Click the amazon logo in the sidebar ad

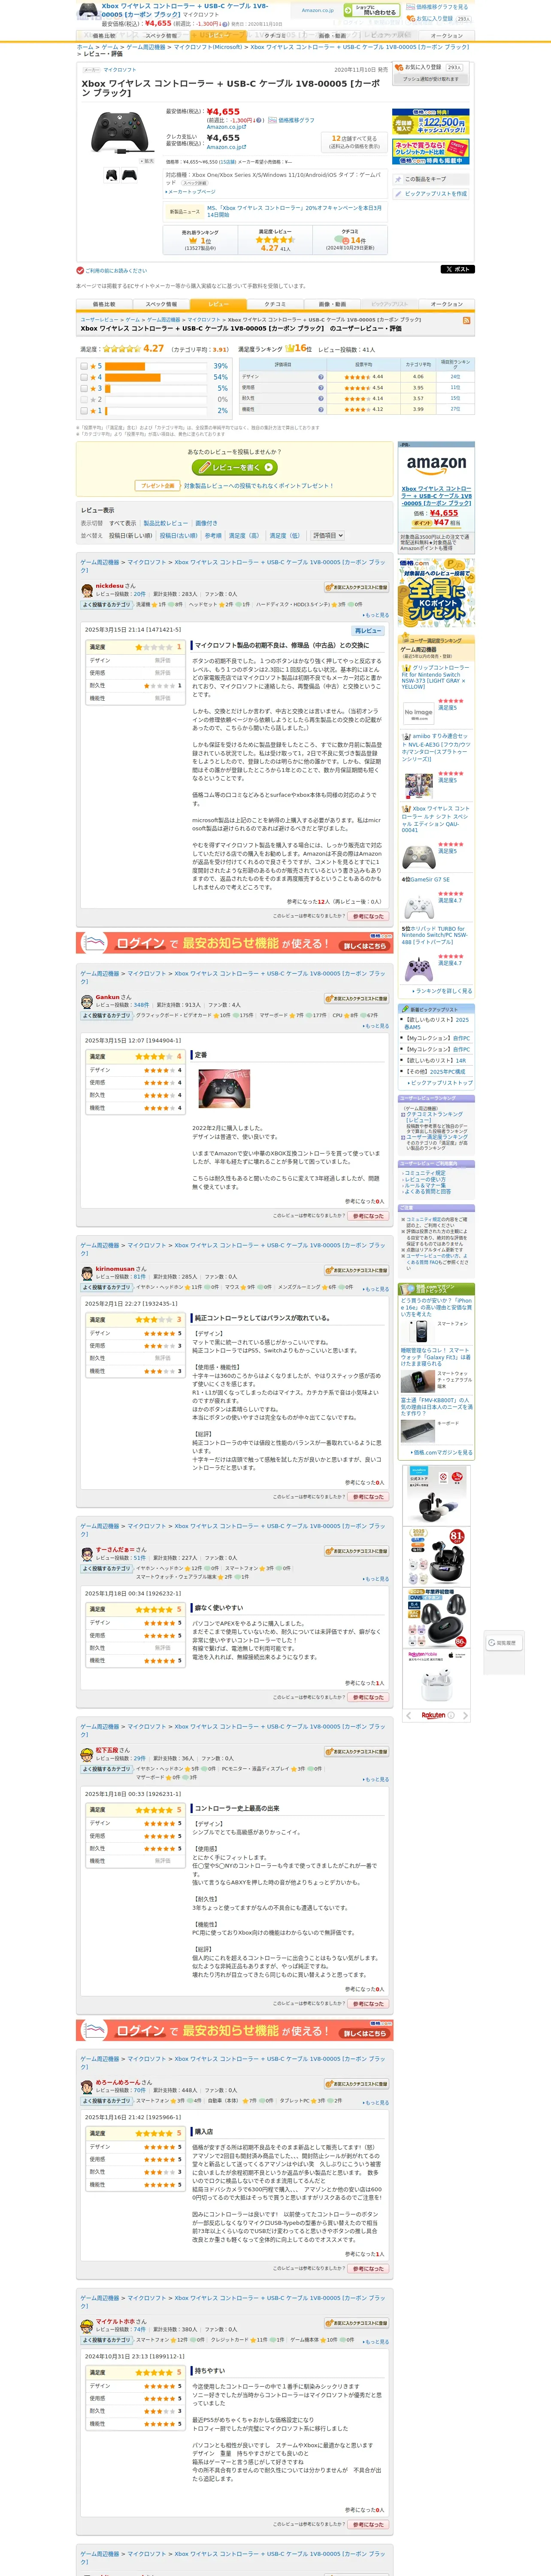[436, 465]
